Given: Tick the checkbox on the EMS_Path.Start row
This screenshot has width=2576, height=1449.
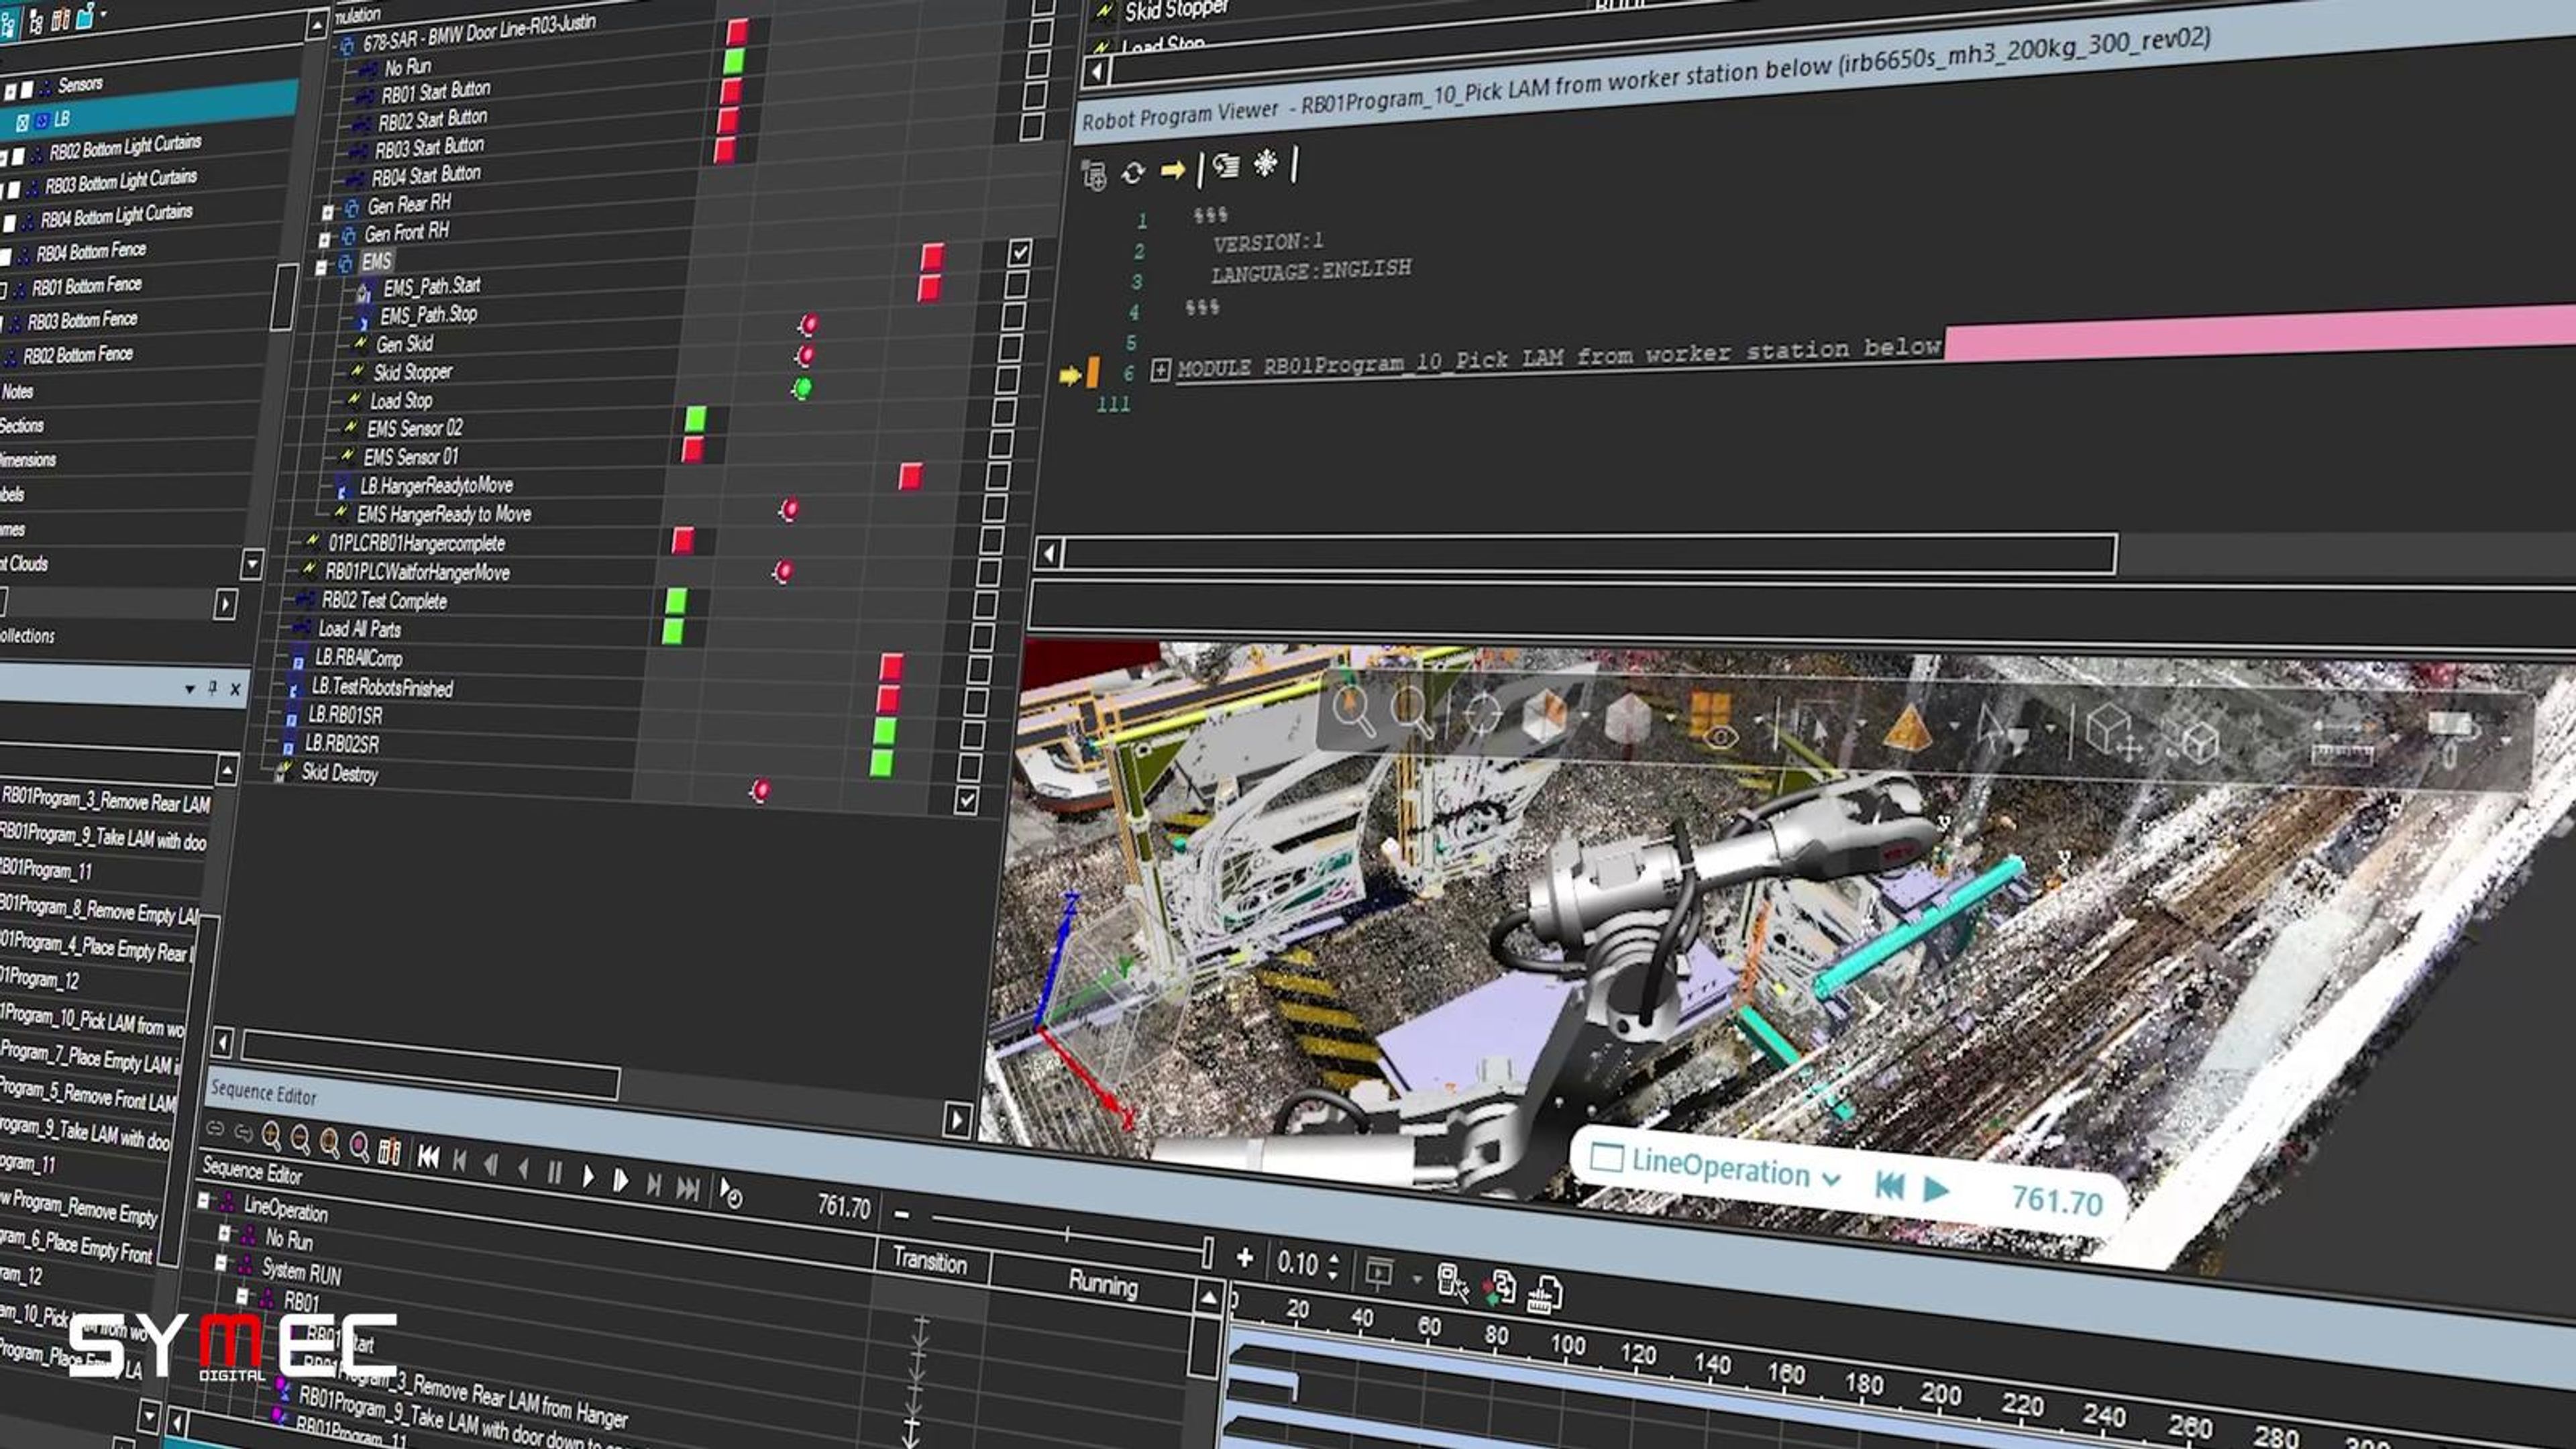Looking at the screenshot, I should pos(1016,284).
